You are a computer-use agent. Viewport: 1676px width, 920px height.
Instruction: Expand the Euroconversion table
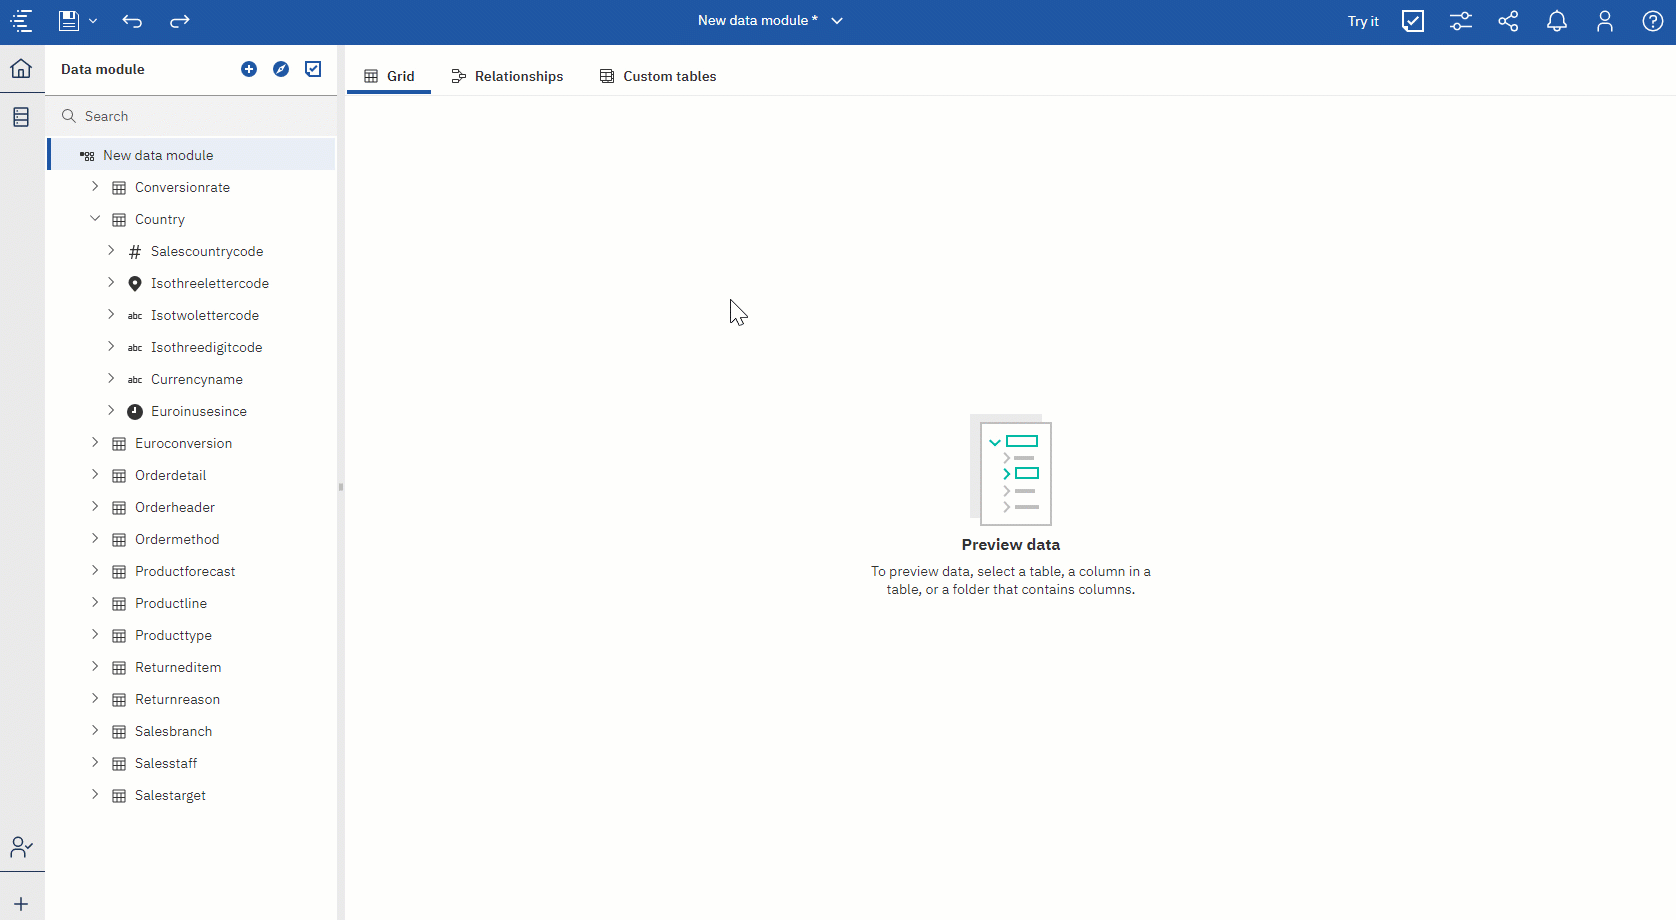pos(95,443)
